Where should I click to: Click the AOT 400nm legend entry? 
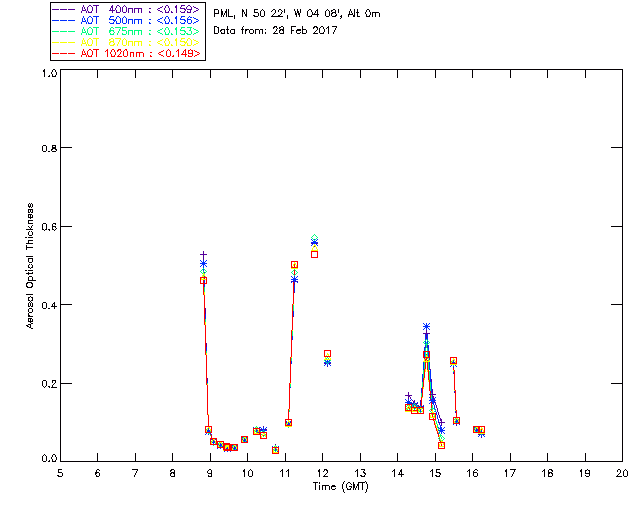[126, 9]
